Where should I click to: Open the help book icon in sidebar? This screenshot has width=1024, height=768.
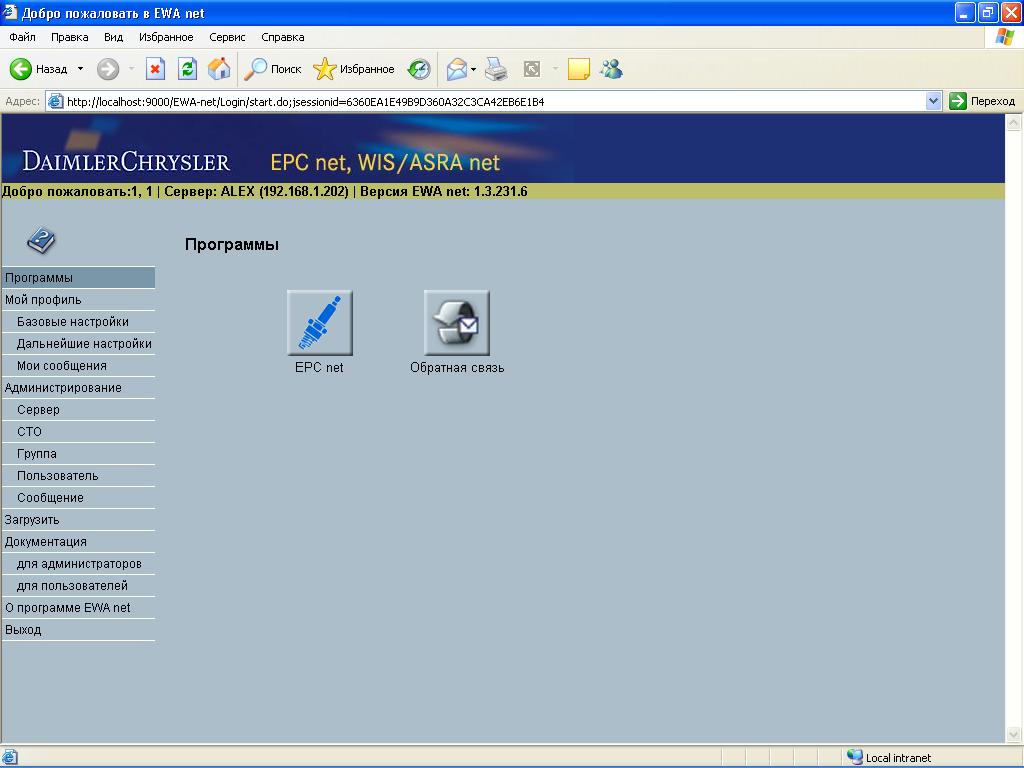41,240
